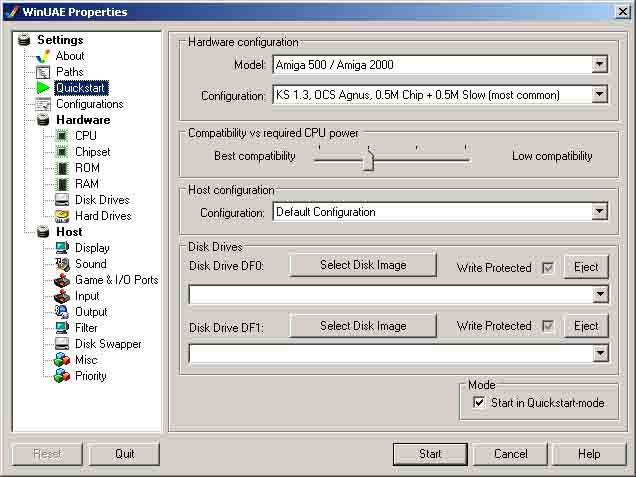
Task: Click the Cancel button
Action: 510,453
